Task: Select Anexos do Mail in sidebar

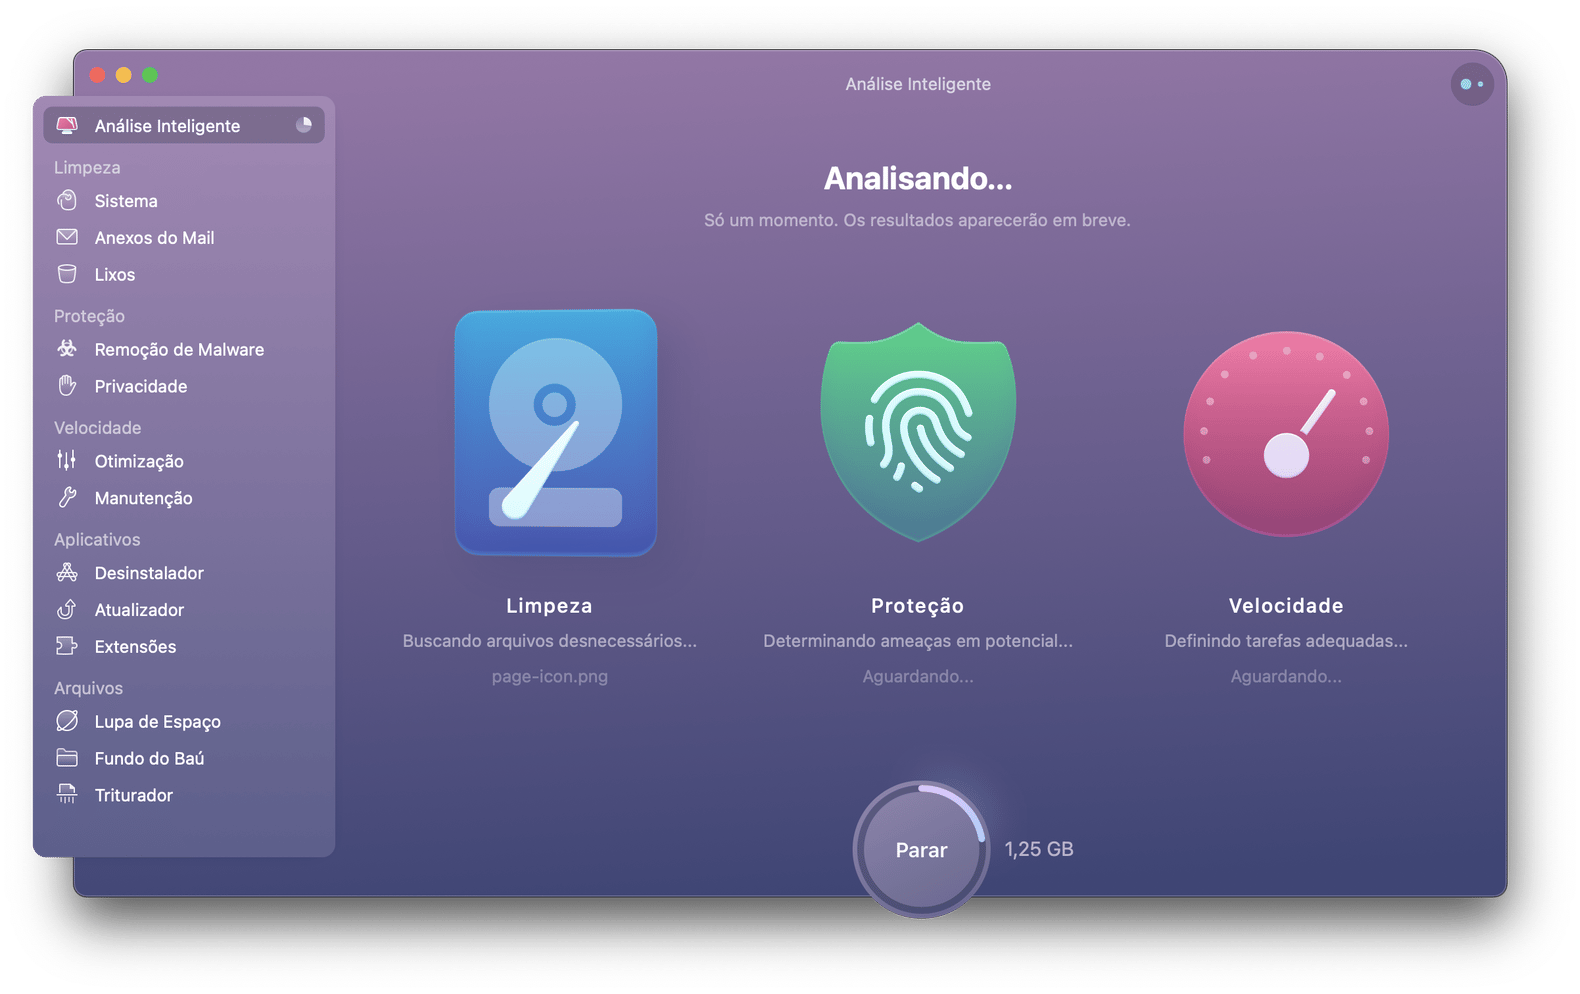Action: point(184,237)
